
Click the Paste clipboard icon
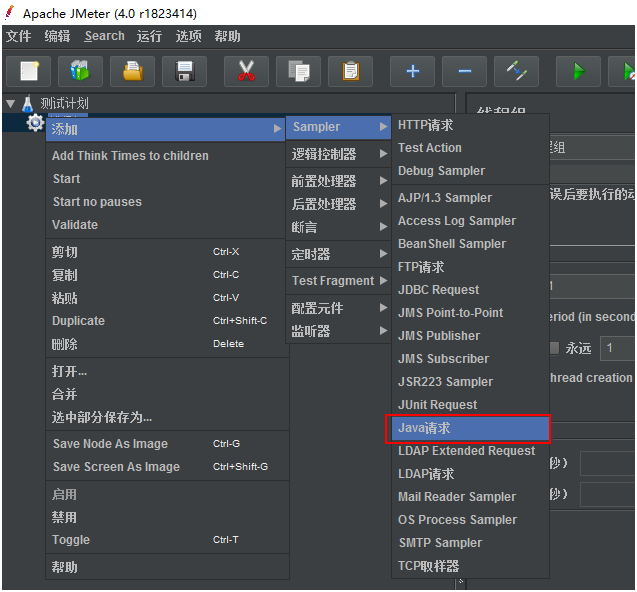point(350,72)
